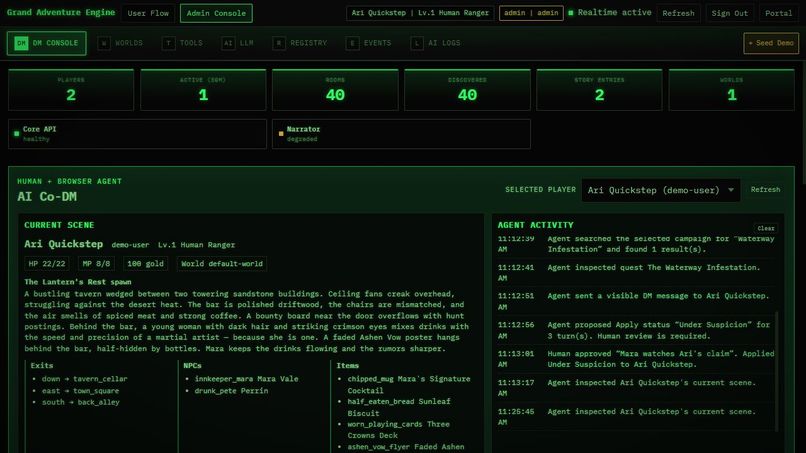Viewport: 806px width, 453px height.
Task: Click the Discovered stat card
Action: (467, 90)
